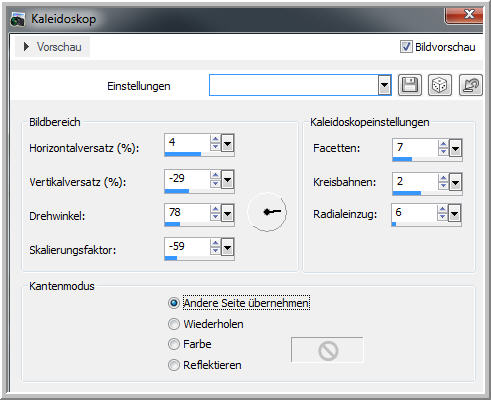Increase Kreisbahnen with the up spinner
The width and height of the screenshot is (491, 400).
pos(443,178)
